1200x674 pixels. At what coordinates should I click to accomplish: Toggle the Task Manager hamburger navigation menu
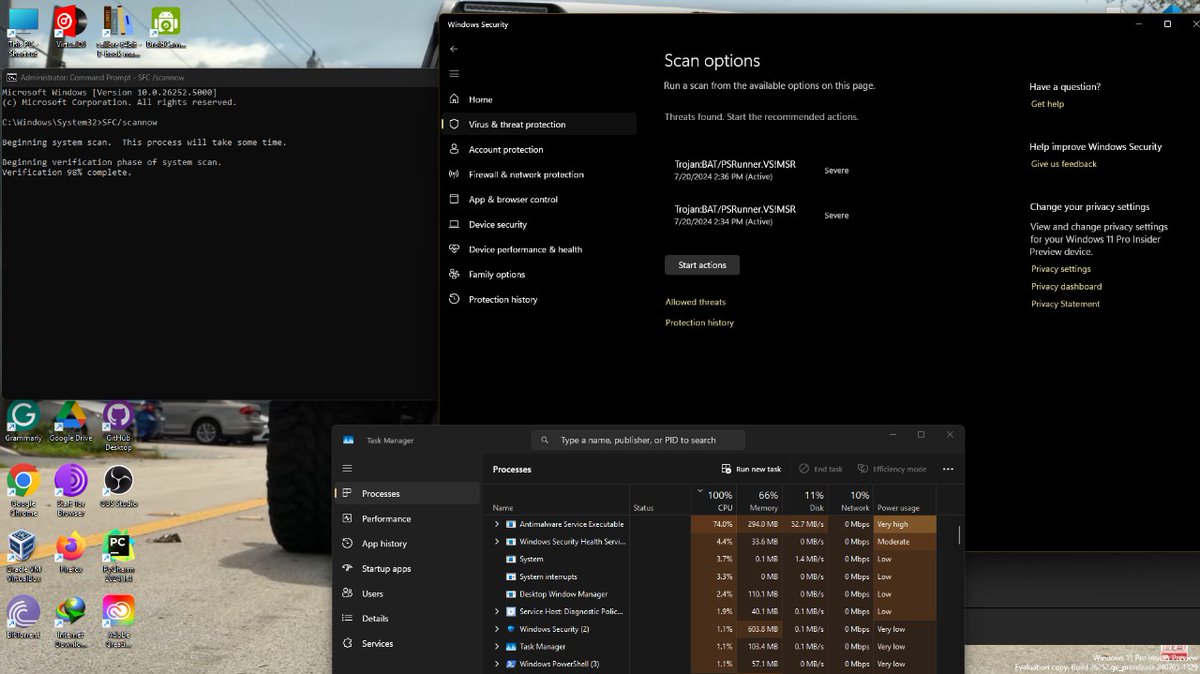coord(347,468)
